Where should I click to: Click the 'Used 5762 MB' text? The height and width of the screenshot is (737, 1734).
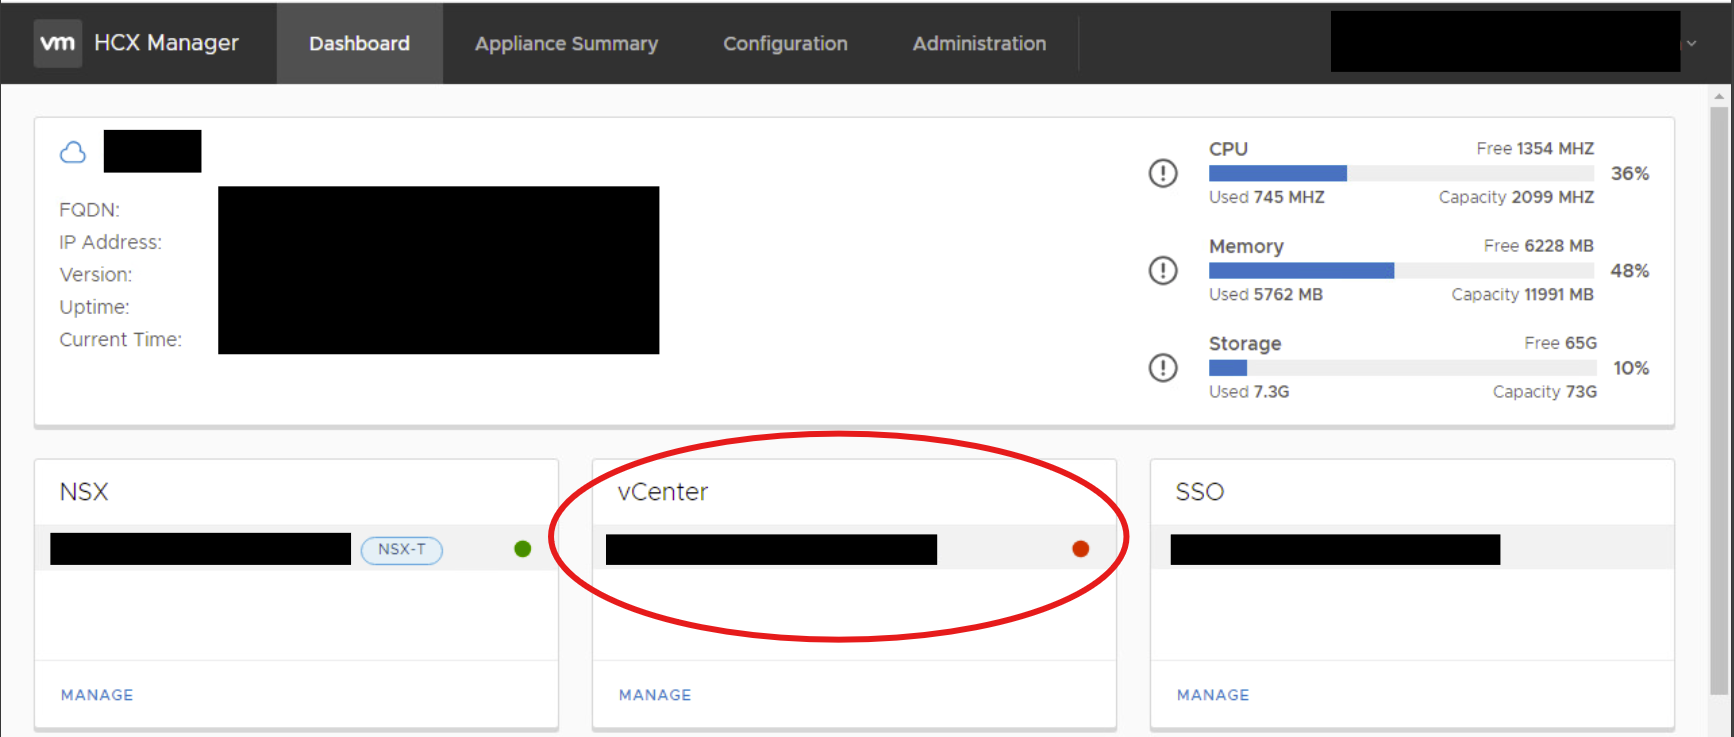[1266, 294]
